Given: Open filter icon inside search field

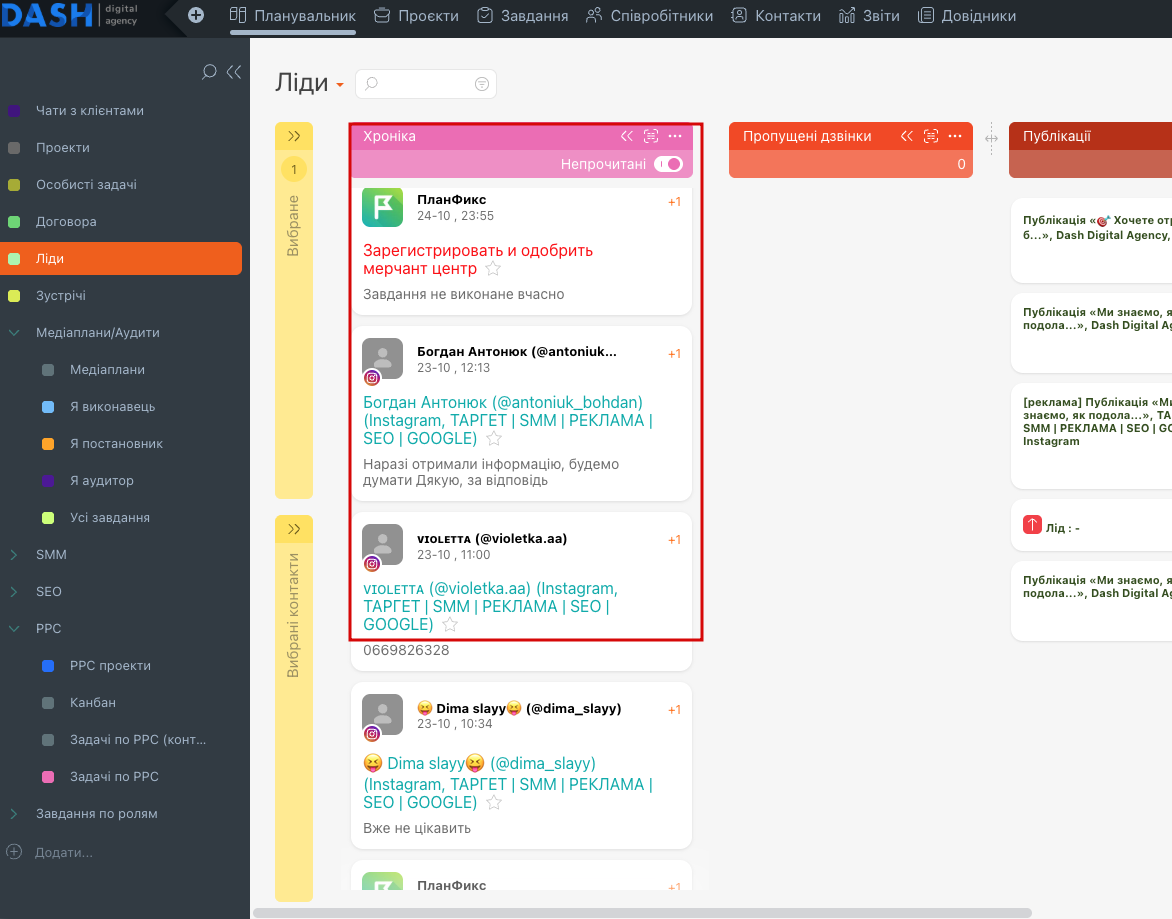Looking at the screenshot, I should 482,84.
